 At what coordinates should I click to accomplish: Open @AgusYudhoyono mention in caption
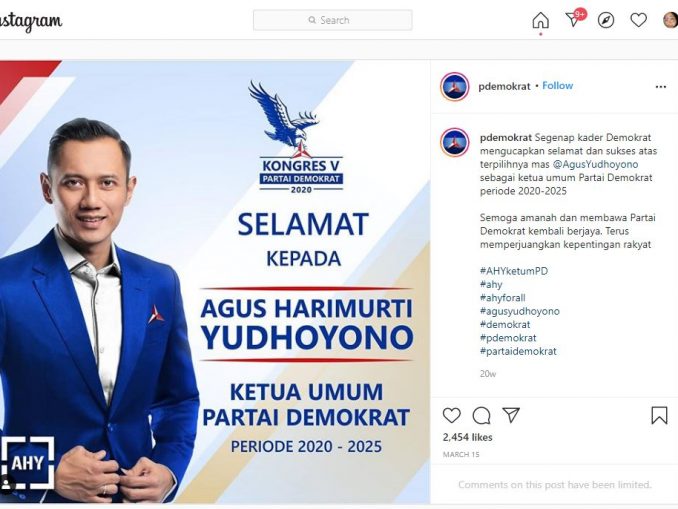pos(595,164)
